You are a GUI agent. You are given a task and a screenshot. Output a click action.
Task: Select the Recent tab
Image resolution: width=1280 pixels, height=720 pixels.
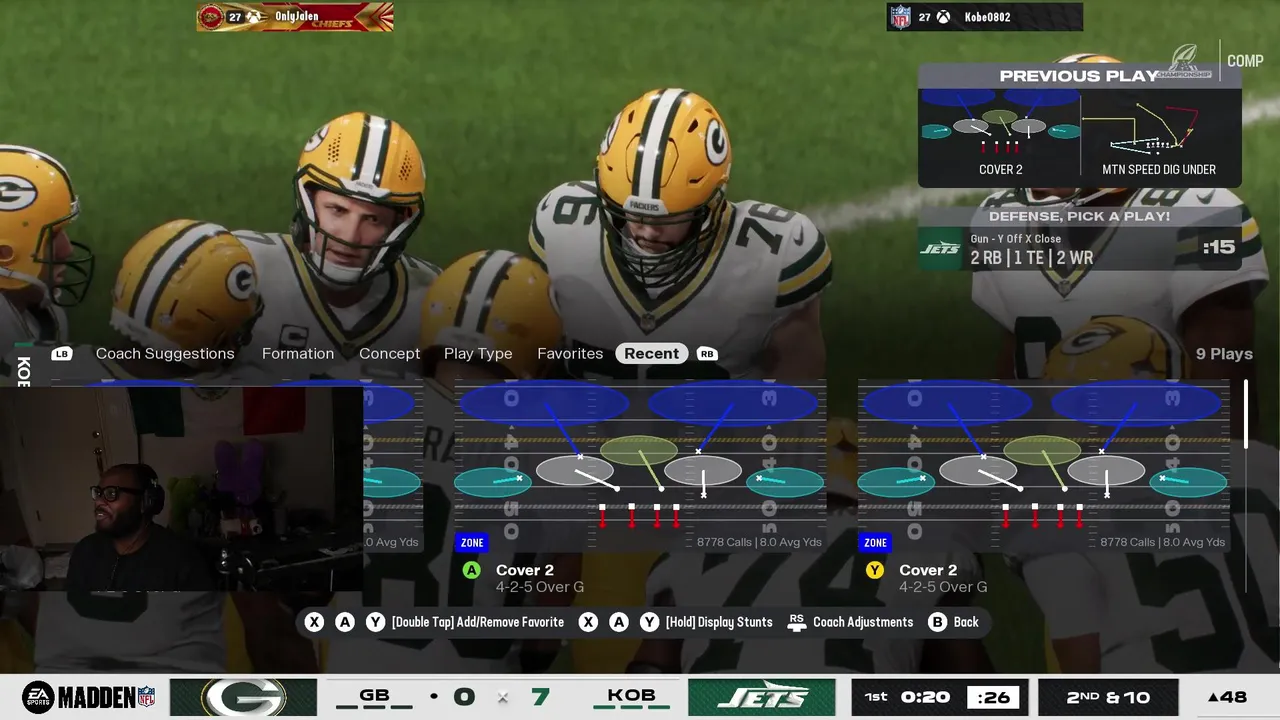652,353
